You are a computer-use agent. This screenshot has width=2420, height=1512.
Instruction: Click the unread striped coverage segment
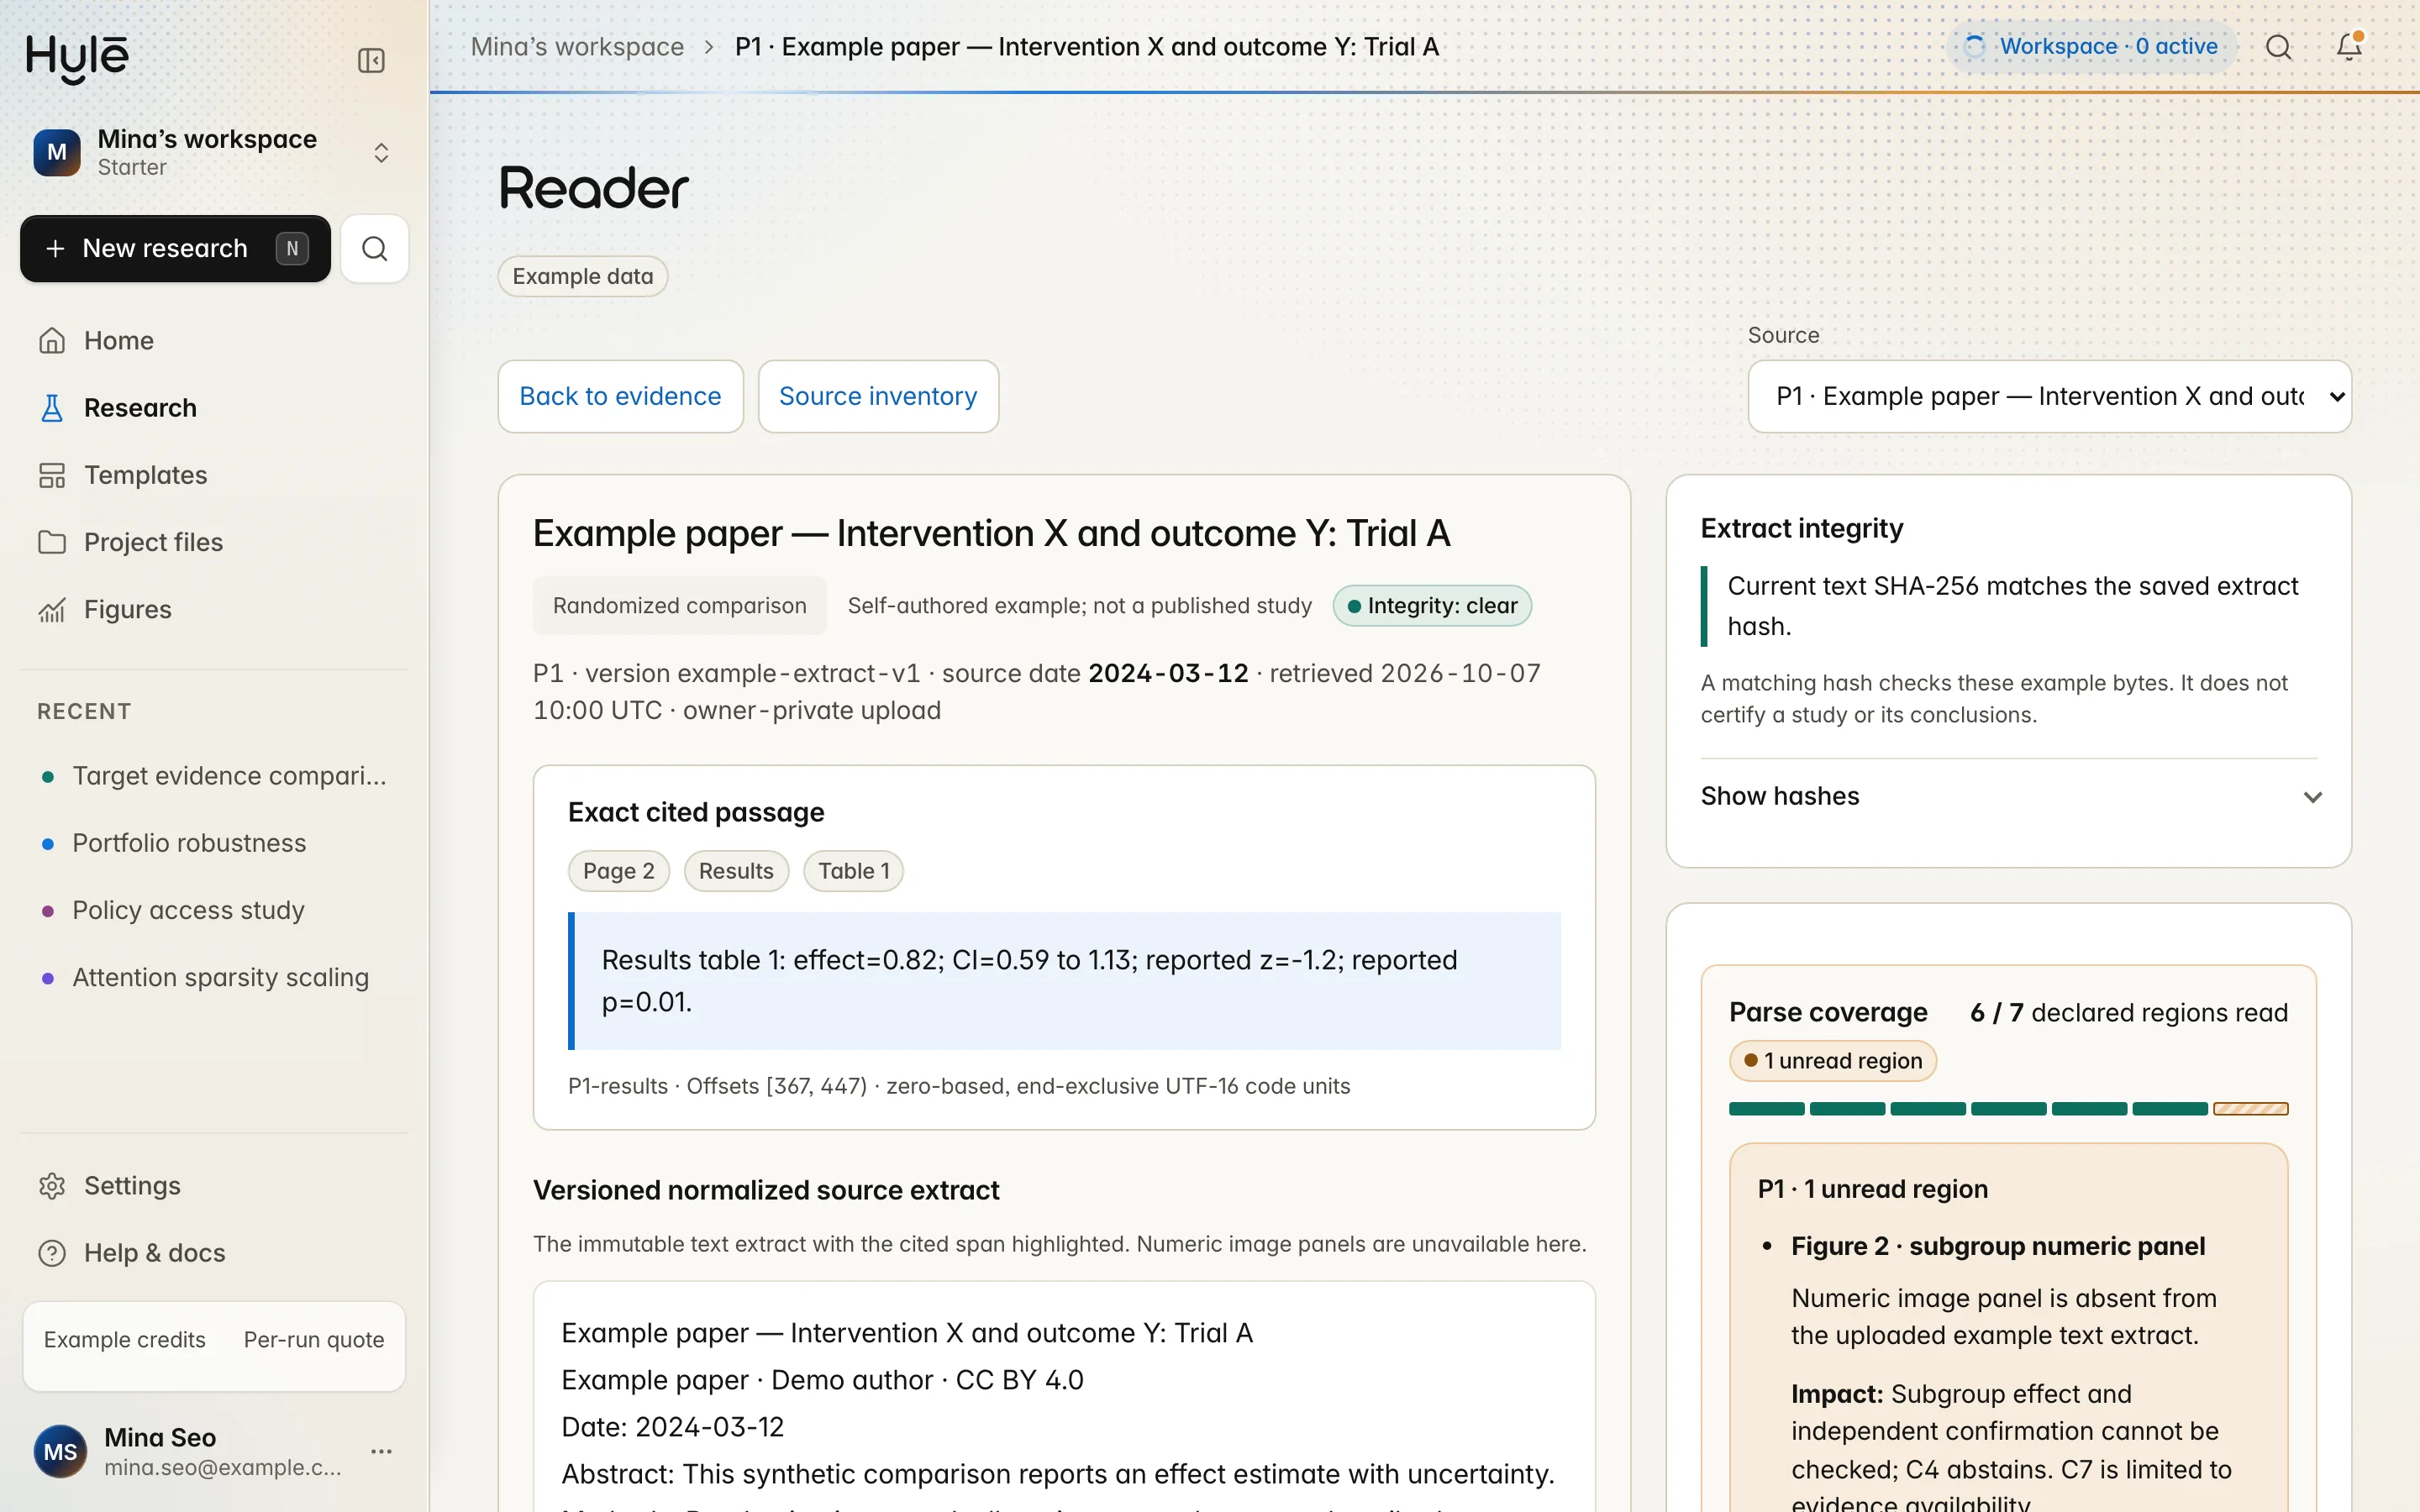tap(2250, 1109)
